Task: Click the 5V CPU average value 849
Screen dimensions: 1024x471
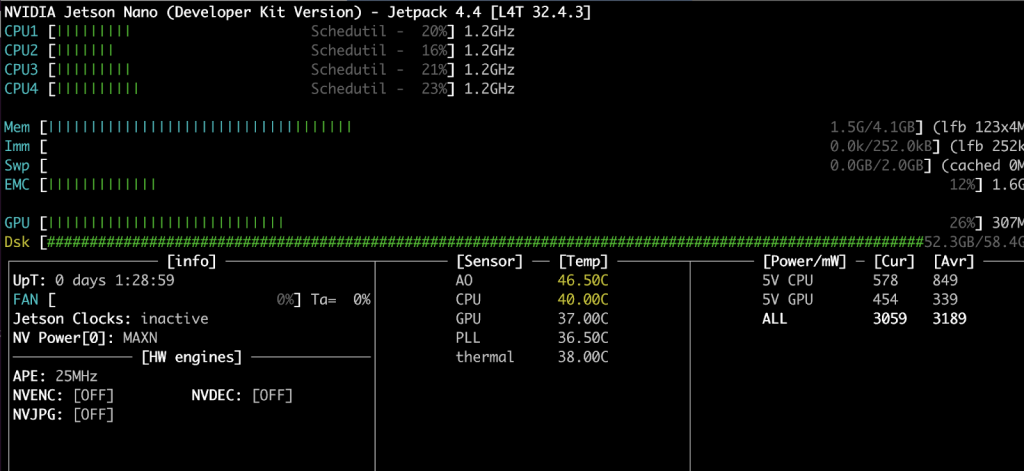Action: click(946, 281)
